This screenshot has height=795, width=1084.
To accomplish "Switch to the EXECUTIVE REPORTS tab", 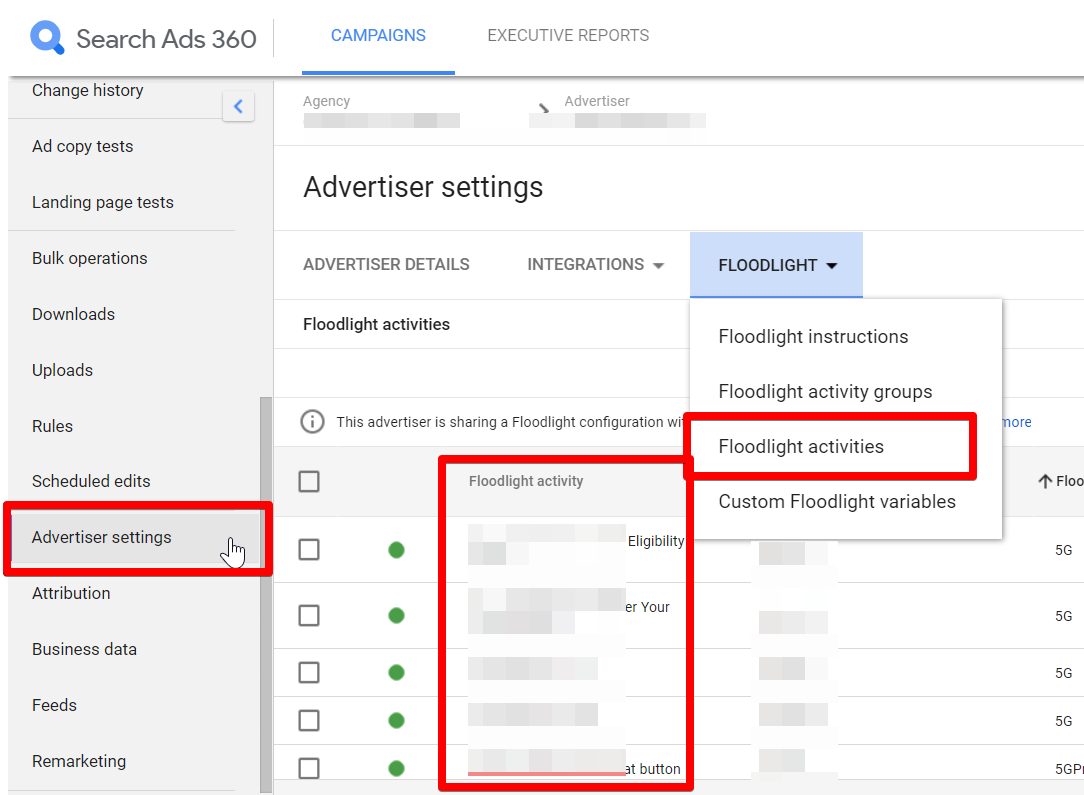I will pos(568,35).
